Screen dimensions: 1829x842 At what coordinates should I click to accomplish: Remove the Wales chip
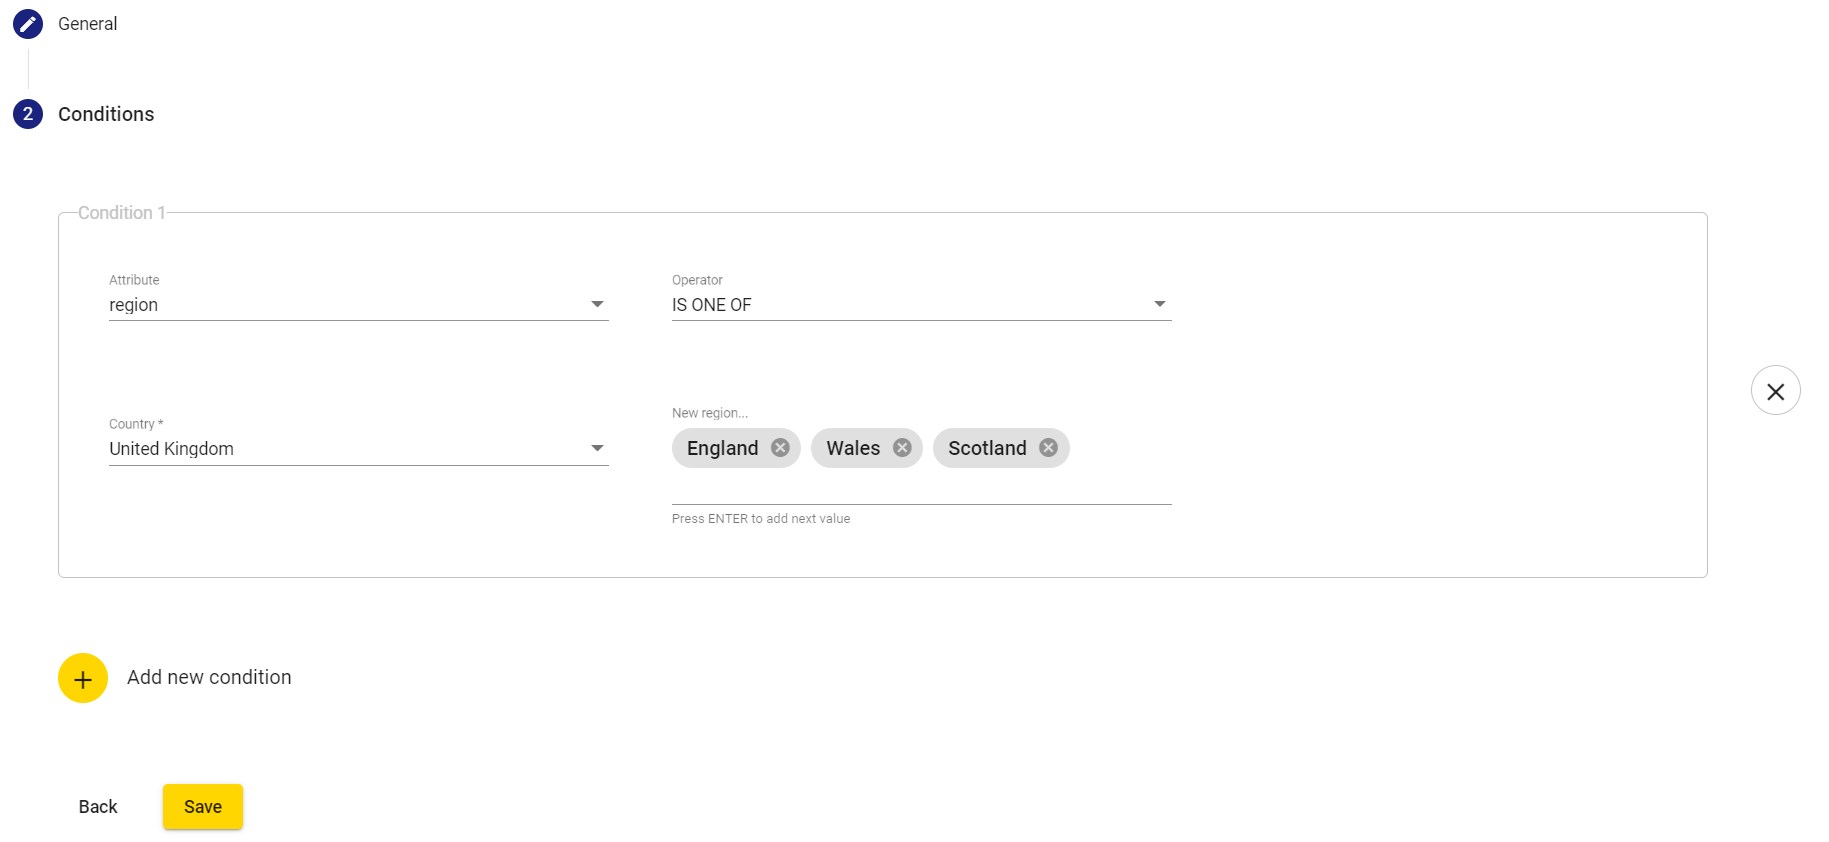902,448
